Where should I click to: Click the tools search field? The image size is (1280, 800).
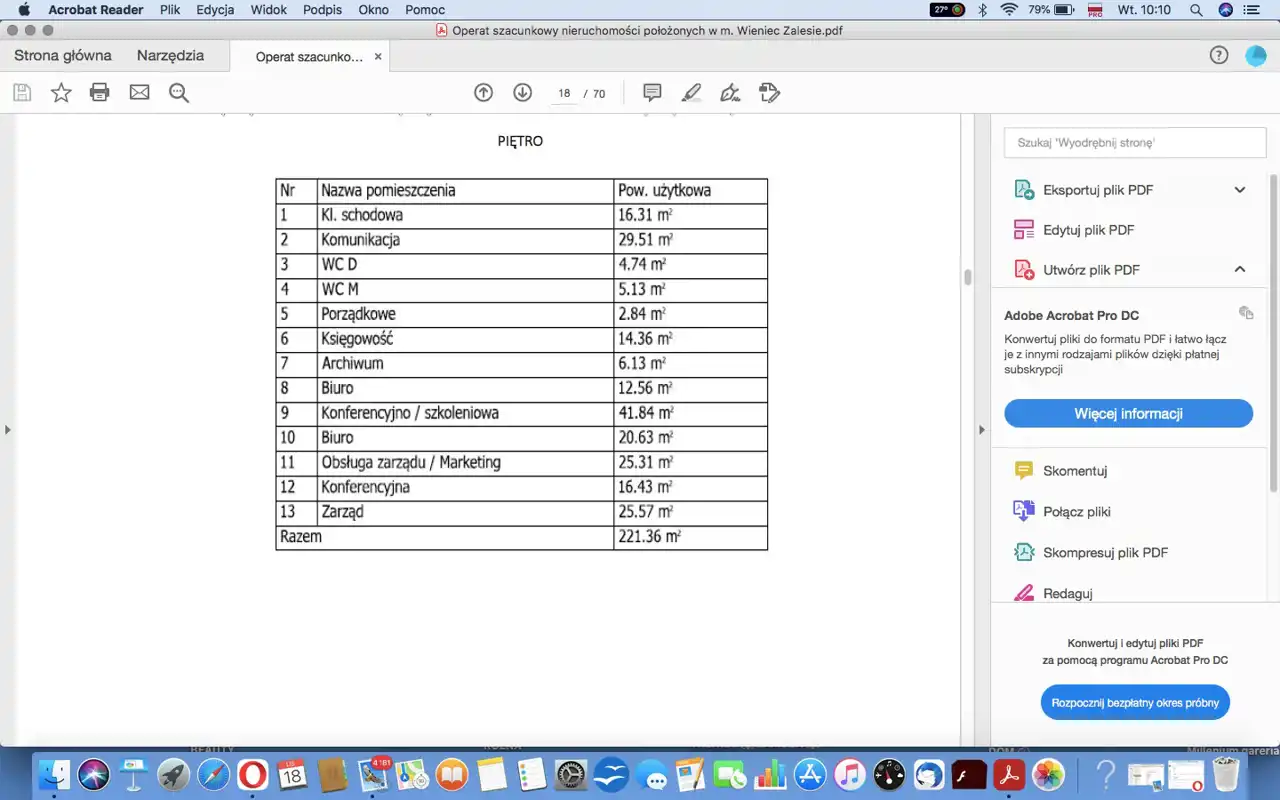click(x=1130, y=143)
